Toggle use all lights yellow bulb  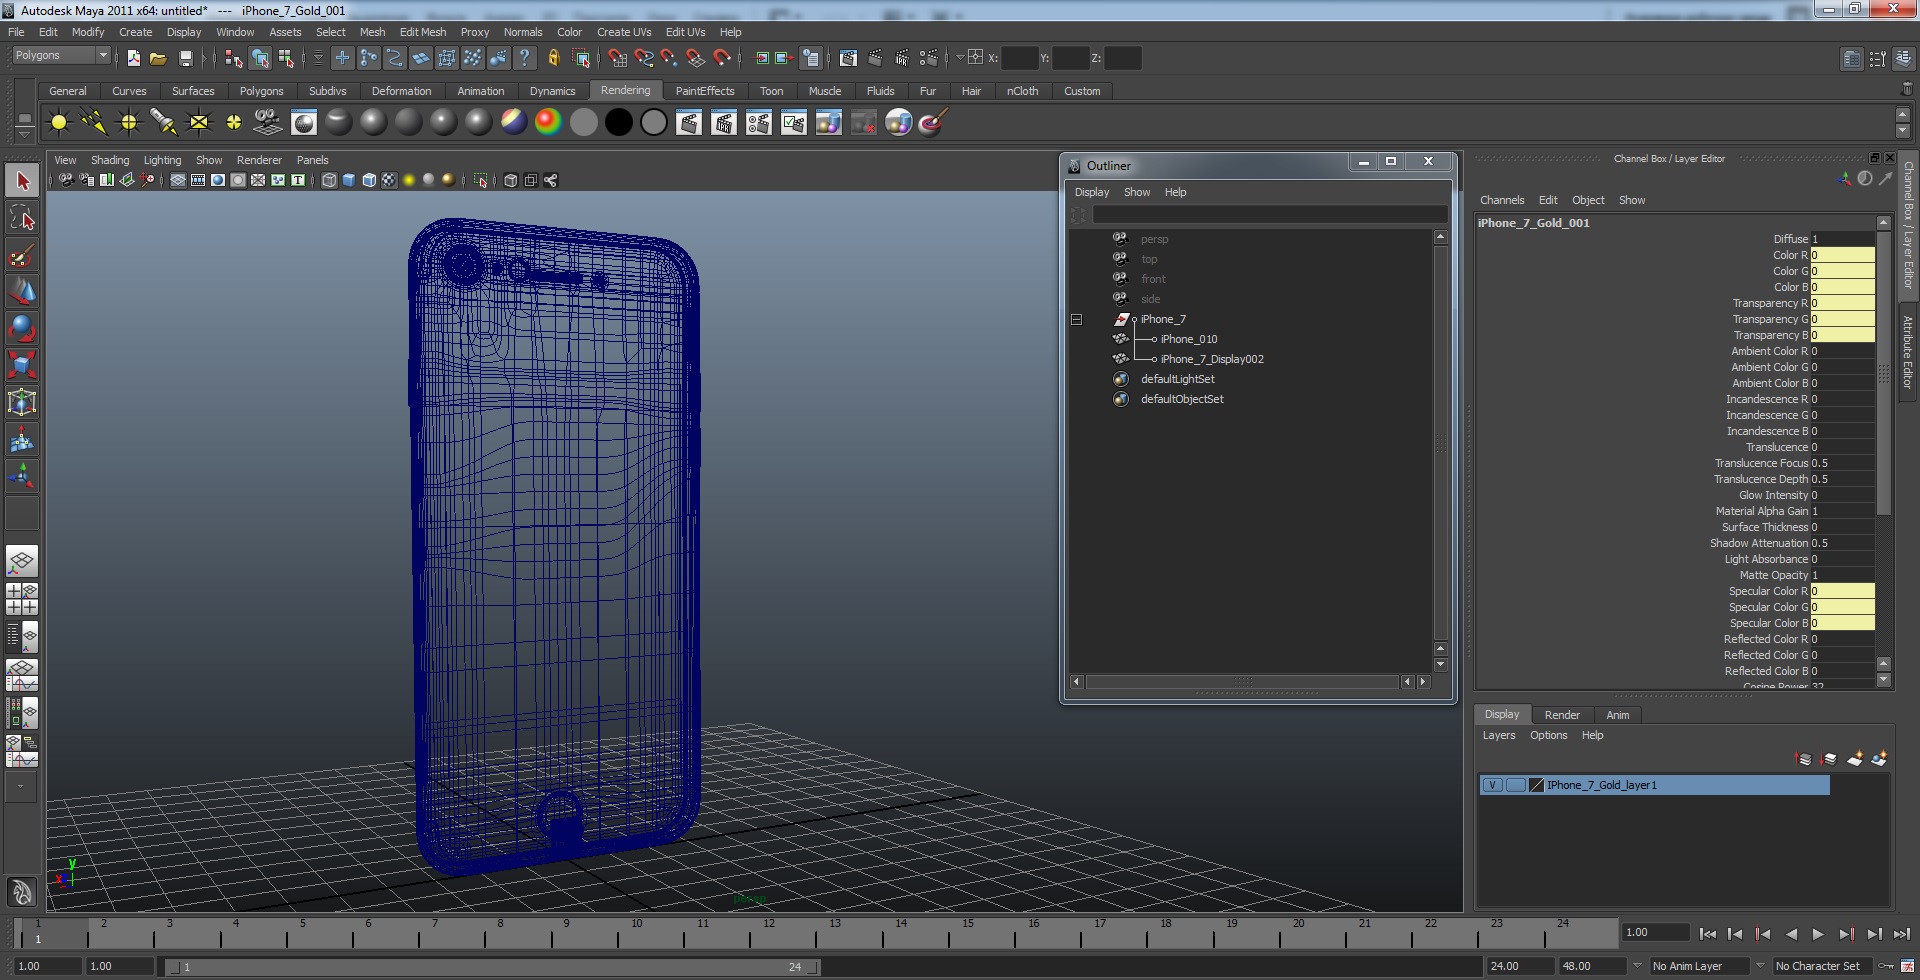coord(409,180)
